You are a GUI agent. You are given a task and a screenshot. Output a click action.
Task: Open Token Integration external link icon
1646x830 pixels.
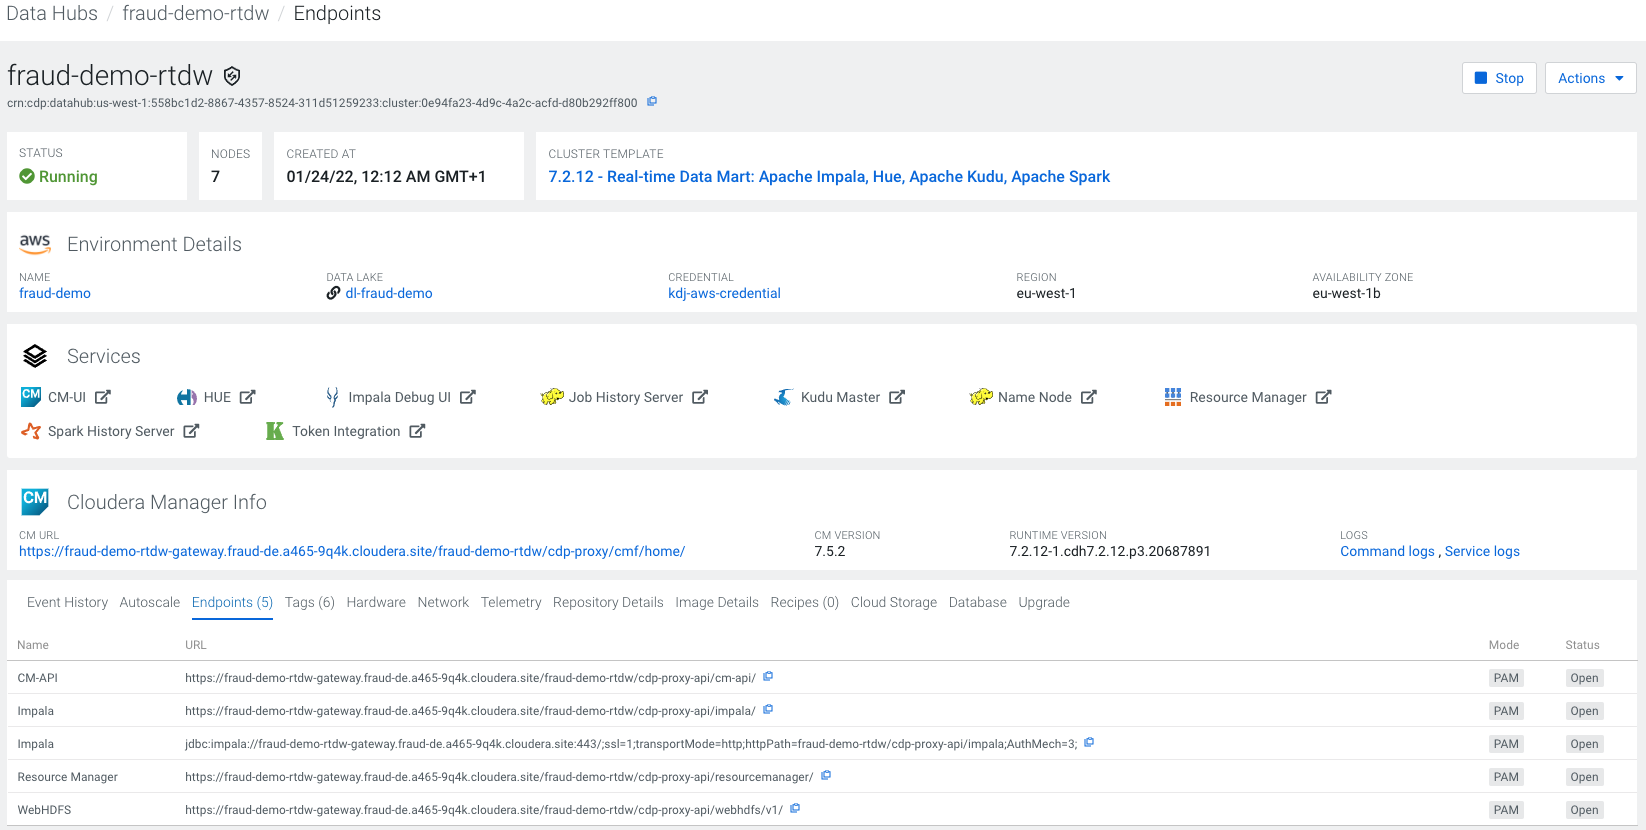[x=418, y=431]
